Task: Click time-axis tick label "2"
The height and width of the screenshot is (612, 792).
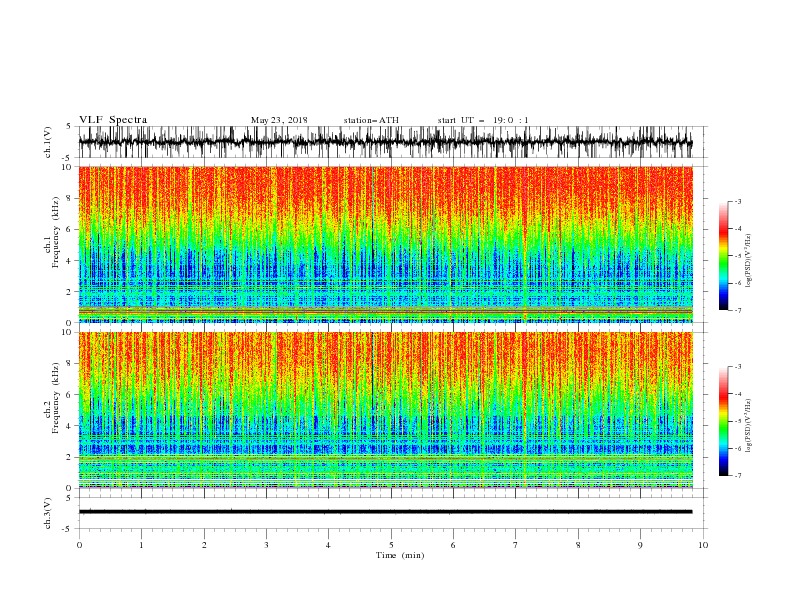Action: click(x=204, y=545)
